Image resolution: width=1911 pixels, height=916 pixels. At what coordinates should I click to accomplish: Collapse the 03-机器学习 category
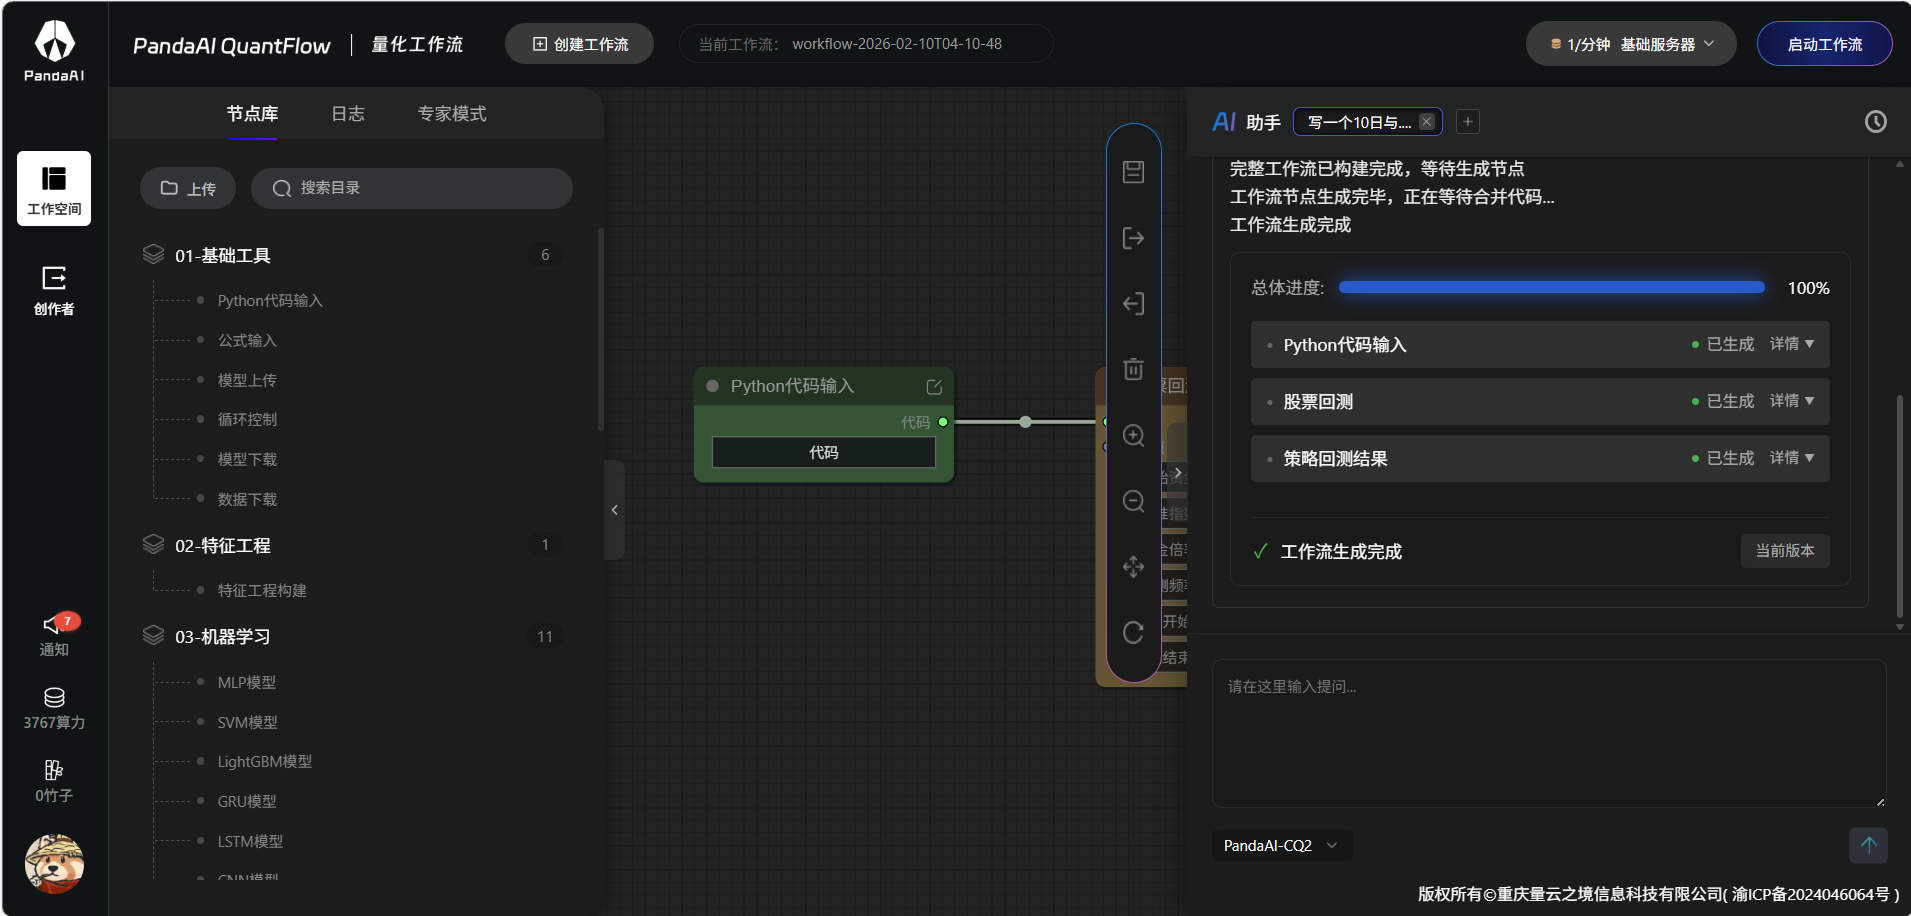[x=352, y=636]
